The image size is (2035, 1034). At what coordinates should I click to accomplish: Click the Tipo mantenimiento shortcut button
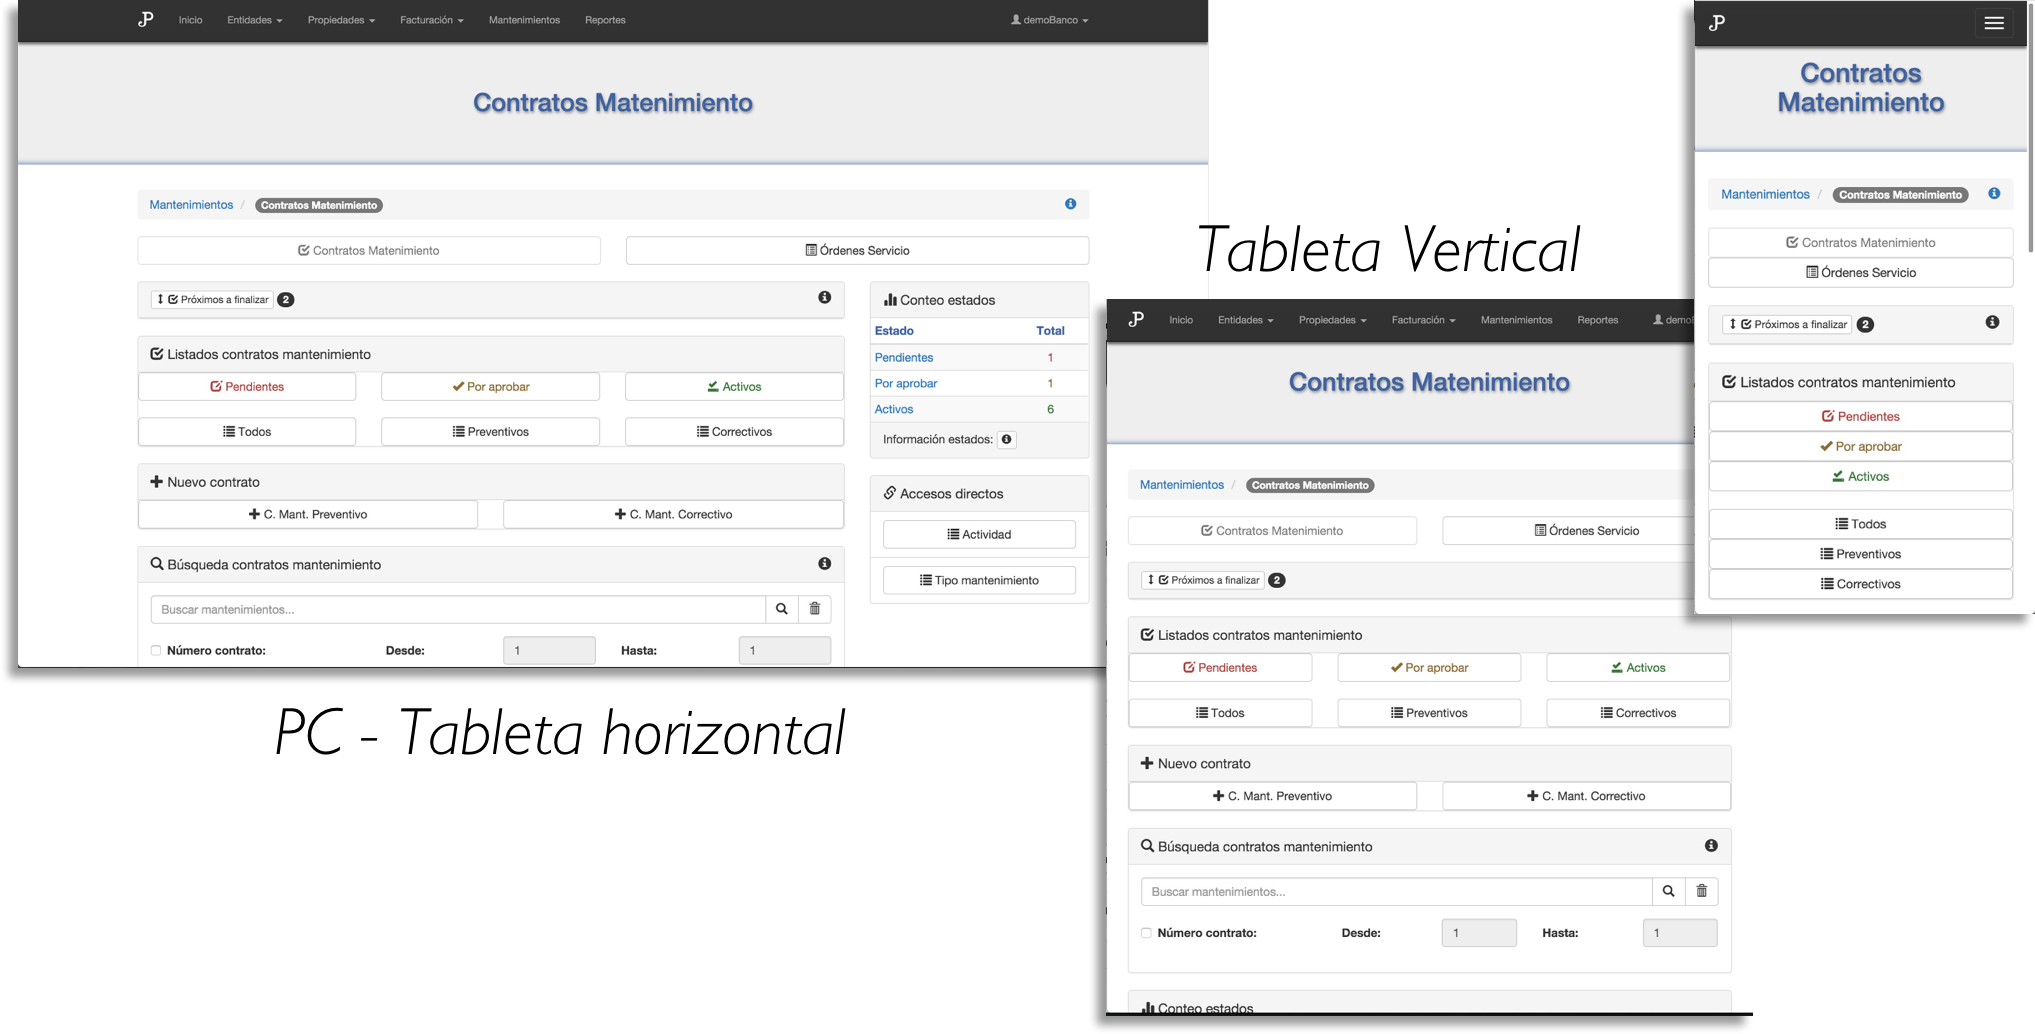(x=979, y=580)
